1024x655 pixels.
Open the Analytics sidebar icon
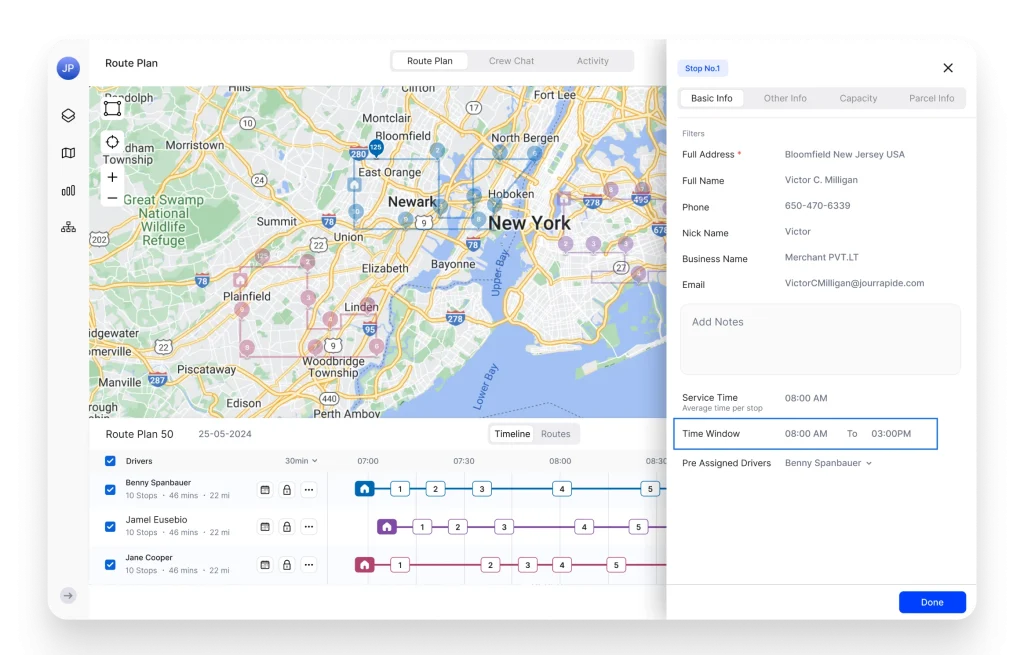tap(67, 190)
